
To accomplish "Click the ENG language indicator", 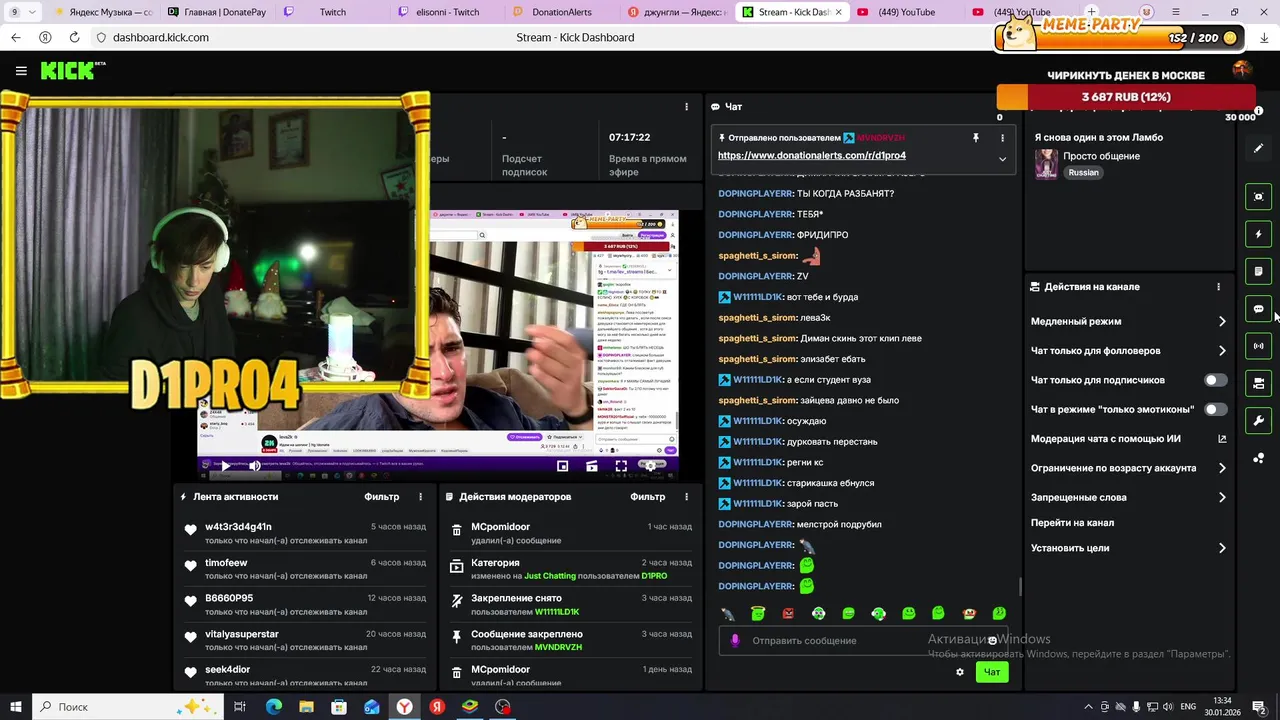I will pos(1188,707).
